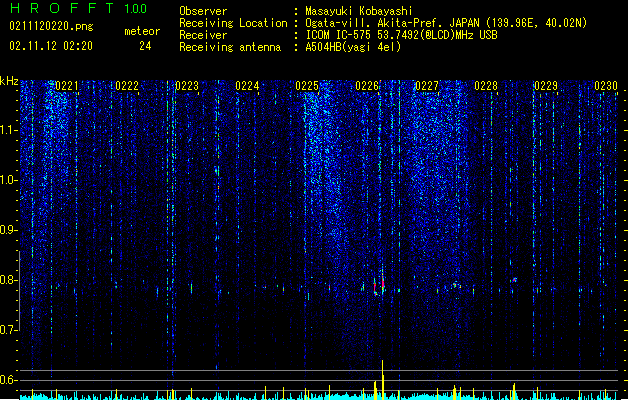This screenshot has width=629, height=400.
Task: Click the Receiving Location label
Action: (233, 23)
